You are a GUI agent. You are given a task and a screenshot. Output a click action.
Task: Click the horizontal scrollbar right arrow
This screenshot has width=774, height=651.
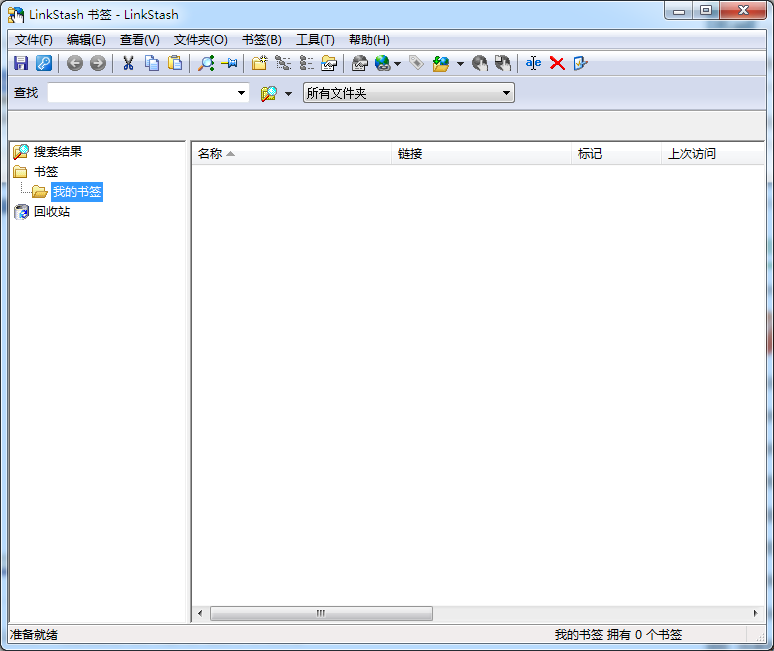click(755, 613)
